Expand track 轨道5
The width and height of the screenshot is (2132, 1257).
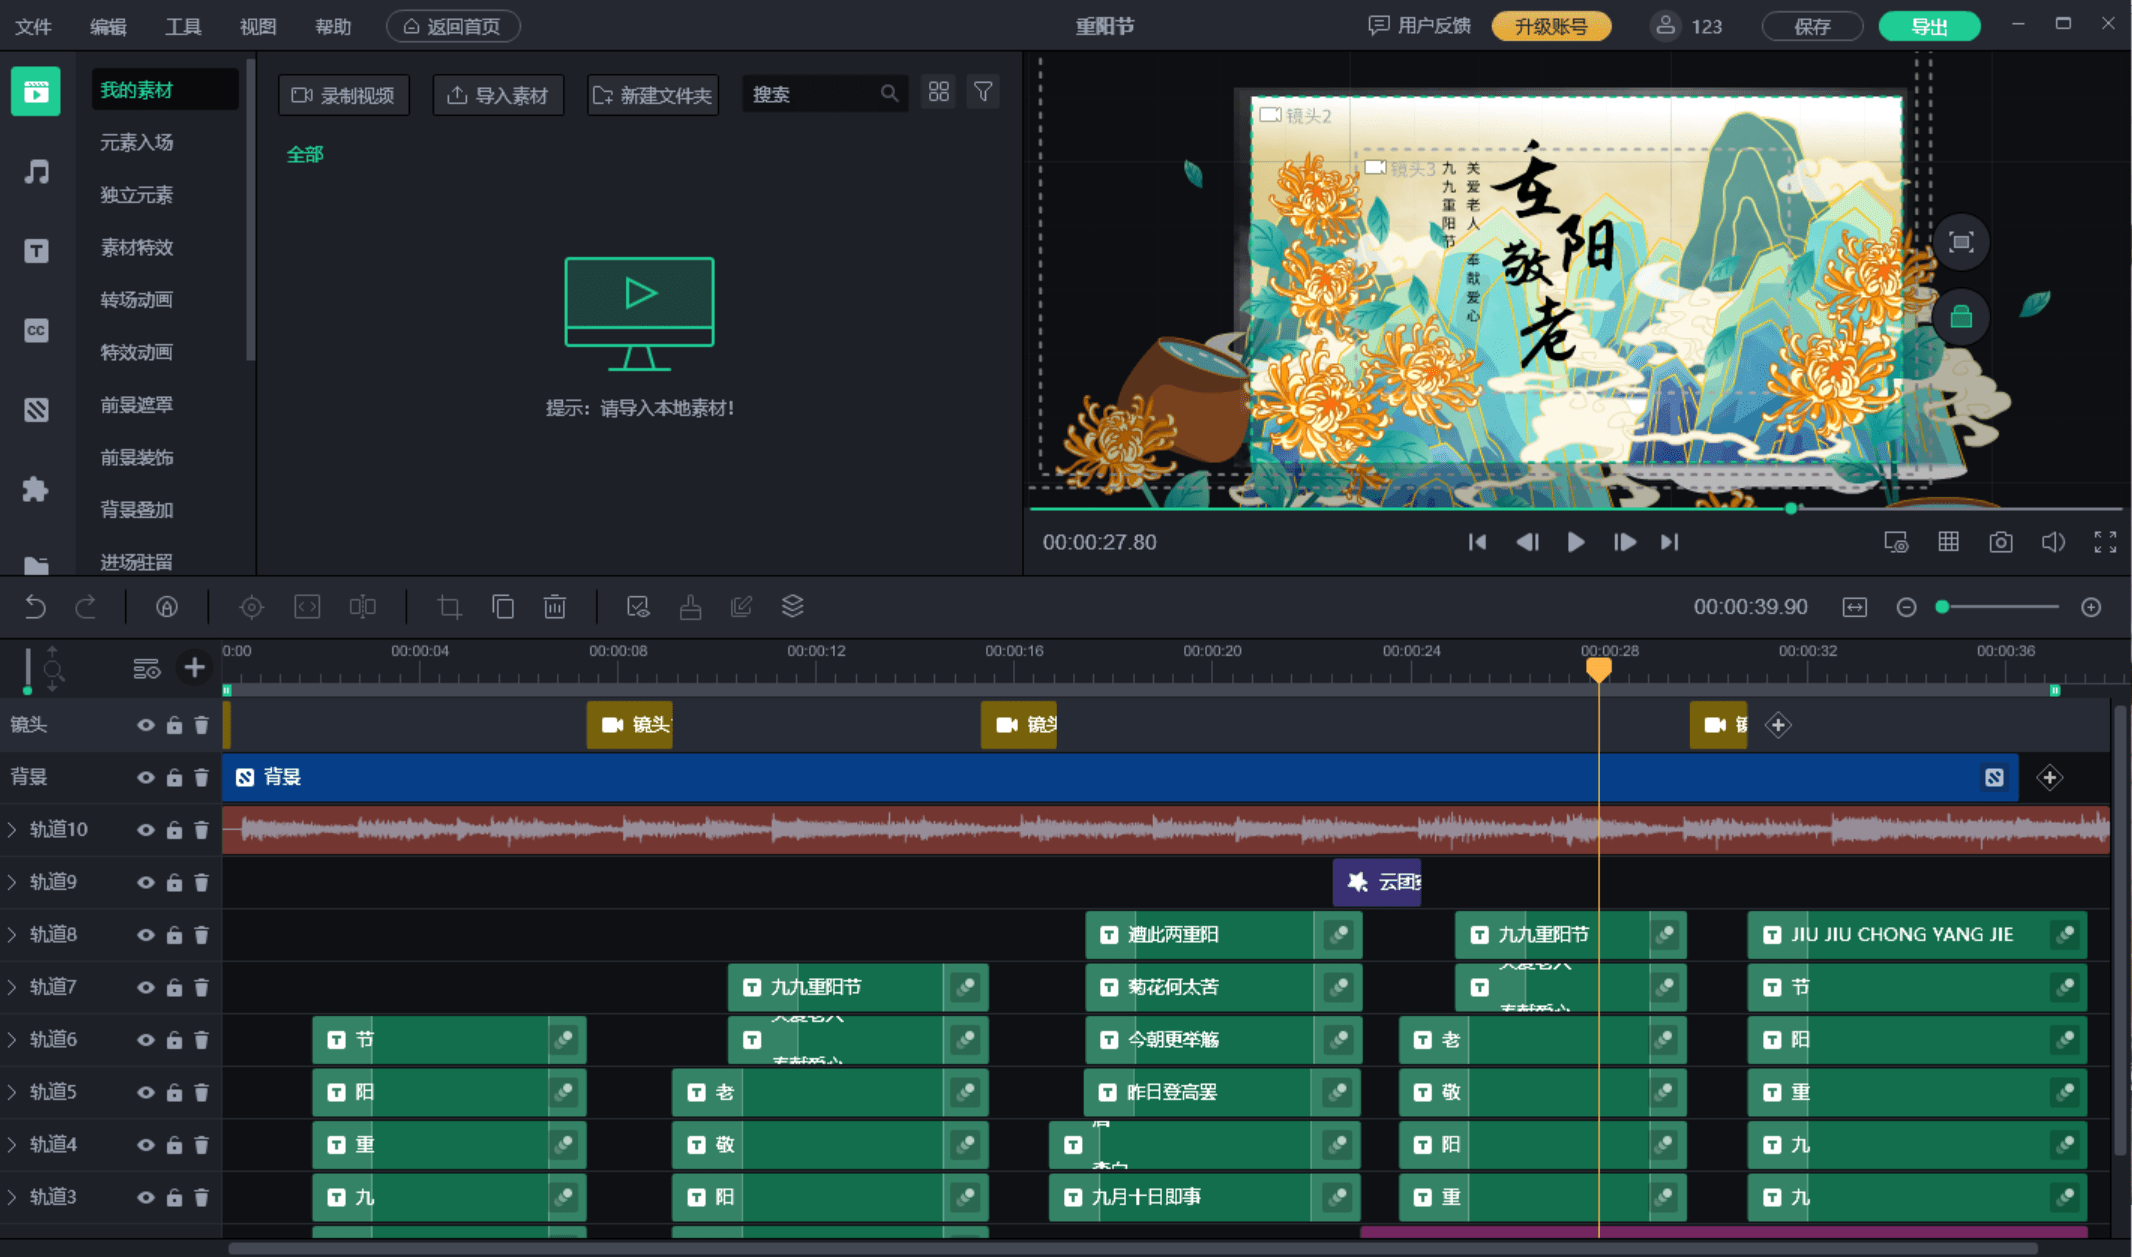coord(12,1092)
